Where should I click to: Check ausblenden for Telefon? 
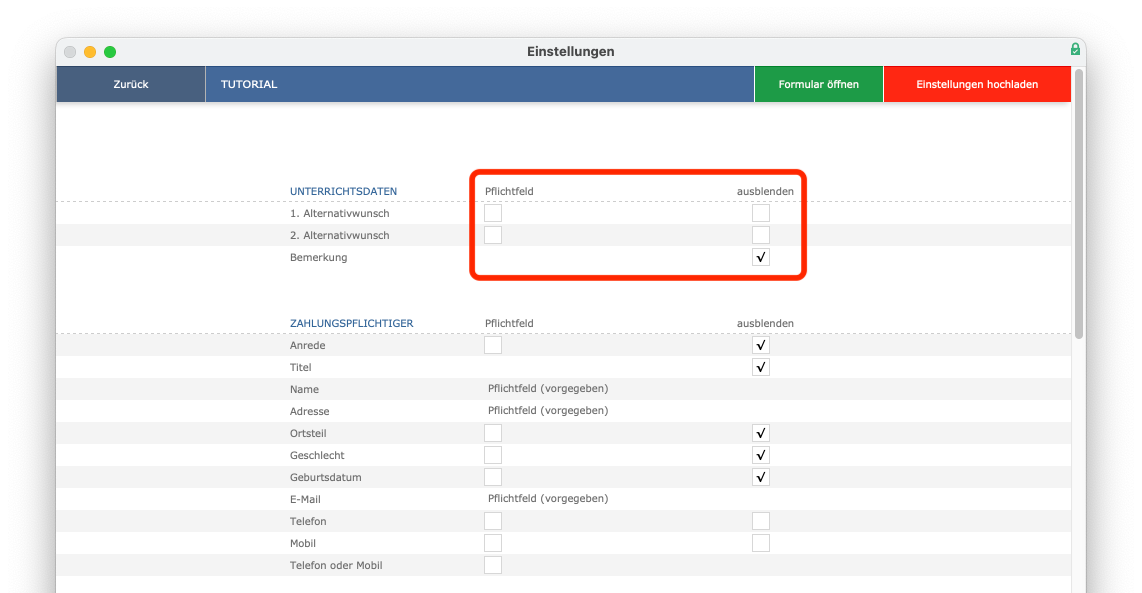coord(761,522)
